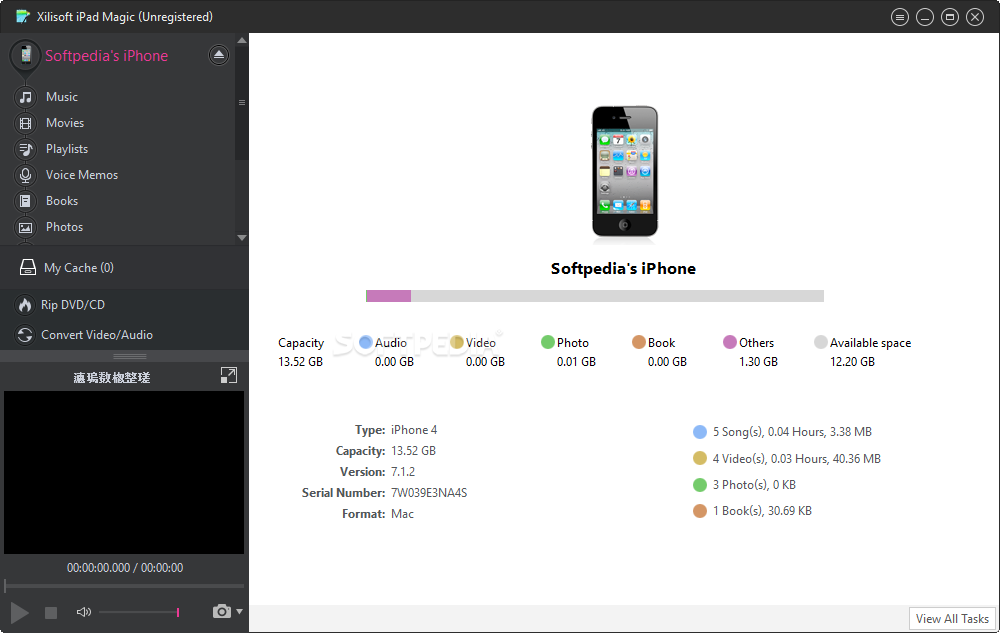Click the Convert Video/Audio cycle icon
The height and width of the screenshot is (633, 1000).
[25, 335]
